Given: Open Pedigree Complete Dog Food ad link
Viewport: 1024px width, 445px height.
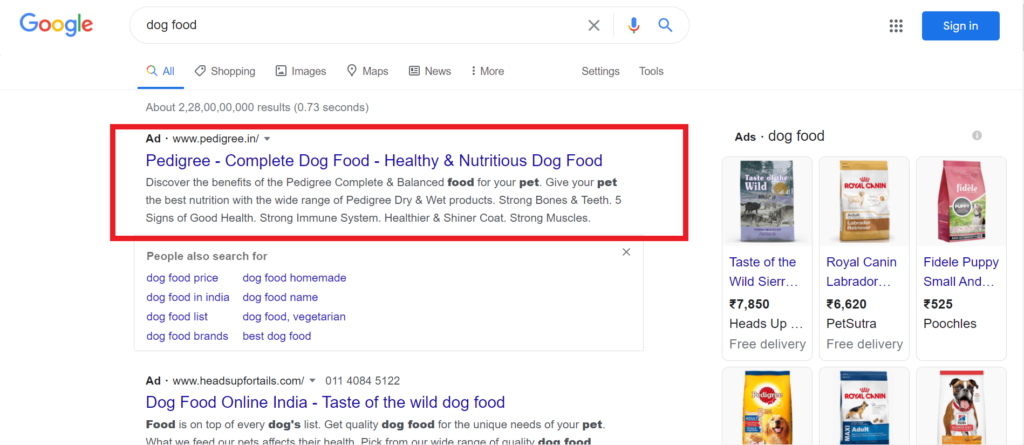Looking at the screenshot, I should [x=374, y=161].
